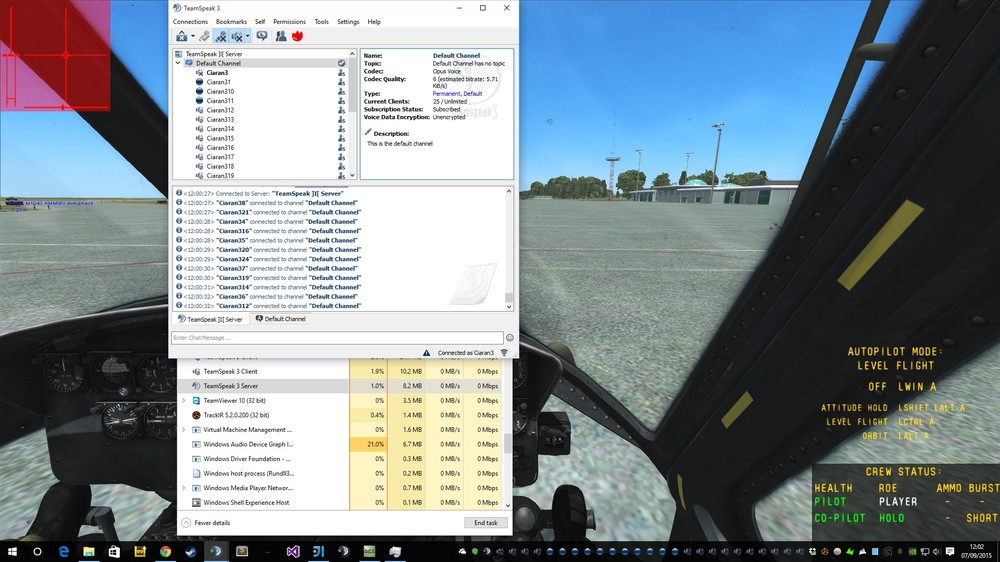Open the Help menu
Screen dimensions: 1000x562
click(374, 22)
